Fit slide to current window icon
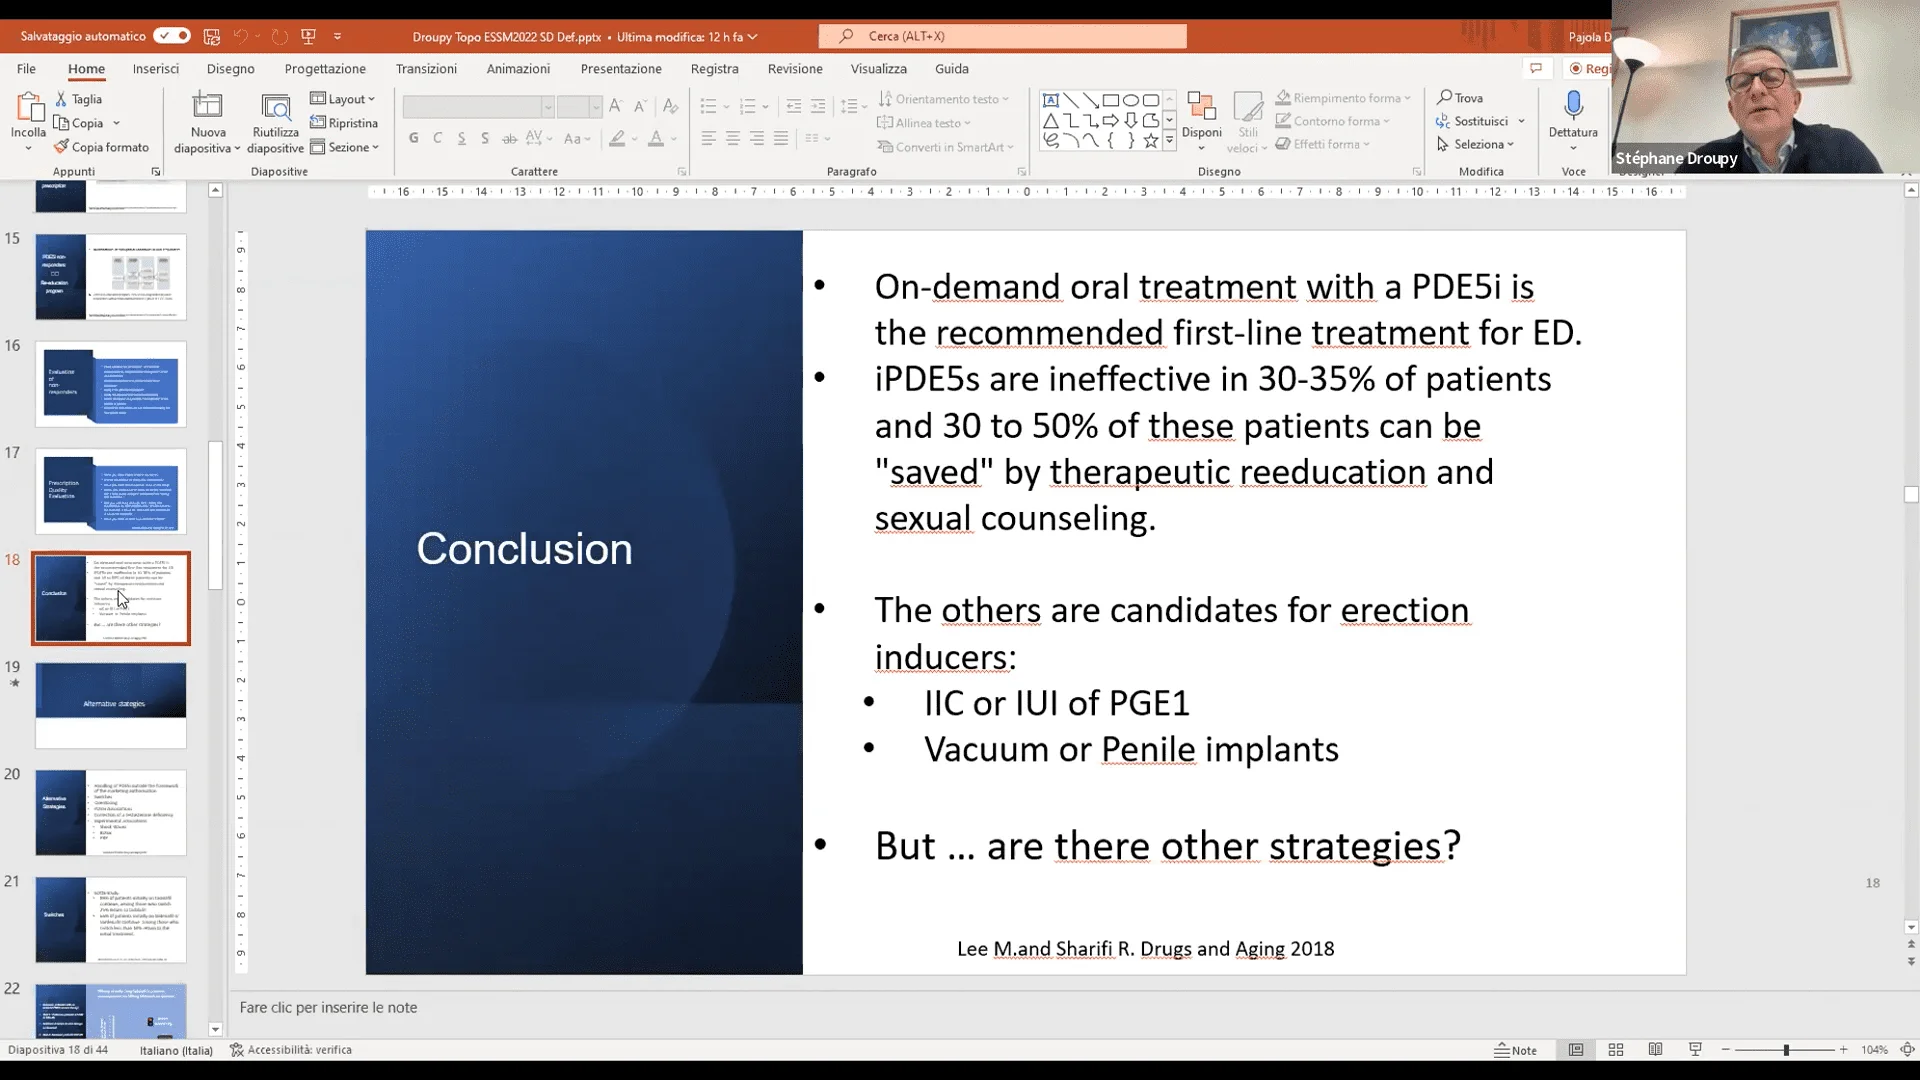This screenshot has height=1080, width=1920. tap(1907, 1050)
